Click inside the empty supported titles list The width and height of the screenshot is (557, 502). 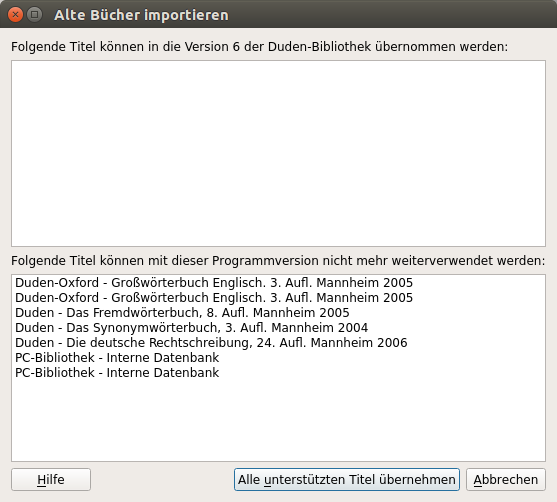(278, 153)
